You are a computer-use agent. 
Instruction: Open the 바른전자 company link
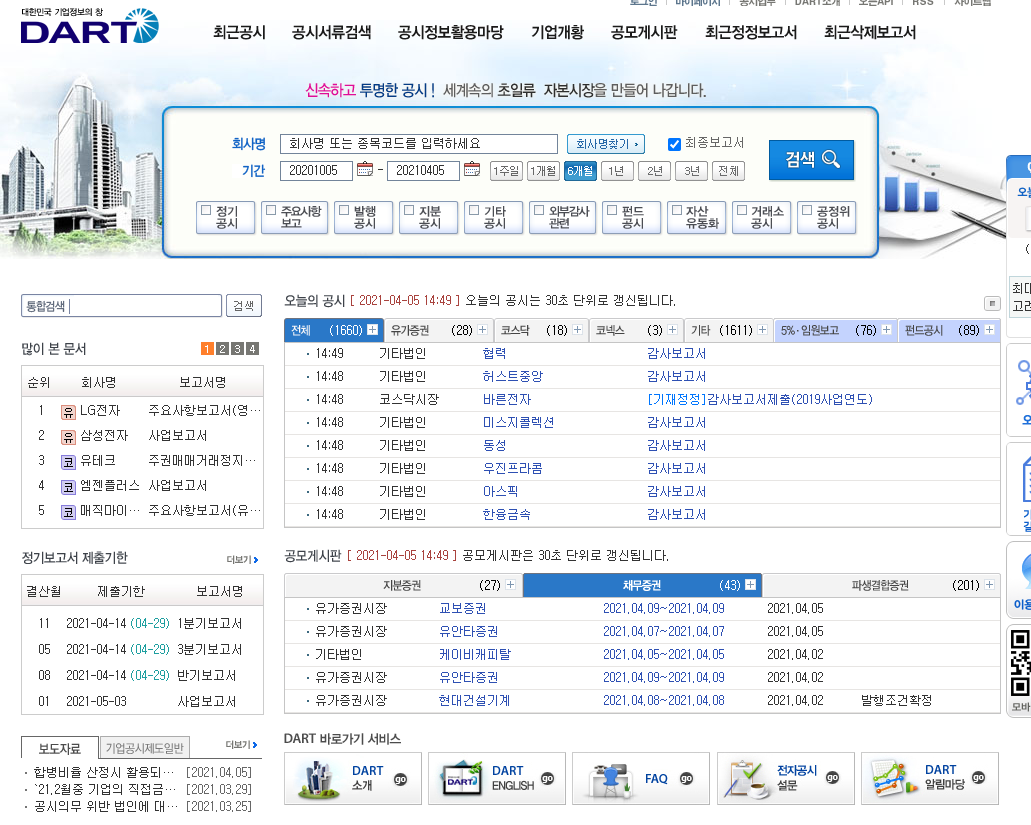pos(507,400)
